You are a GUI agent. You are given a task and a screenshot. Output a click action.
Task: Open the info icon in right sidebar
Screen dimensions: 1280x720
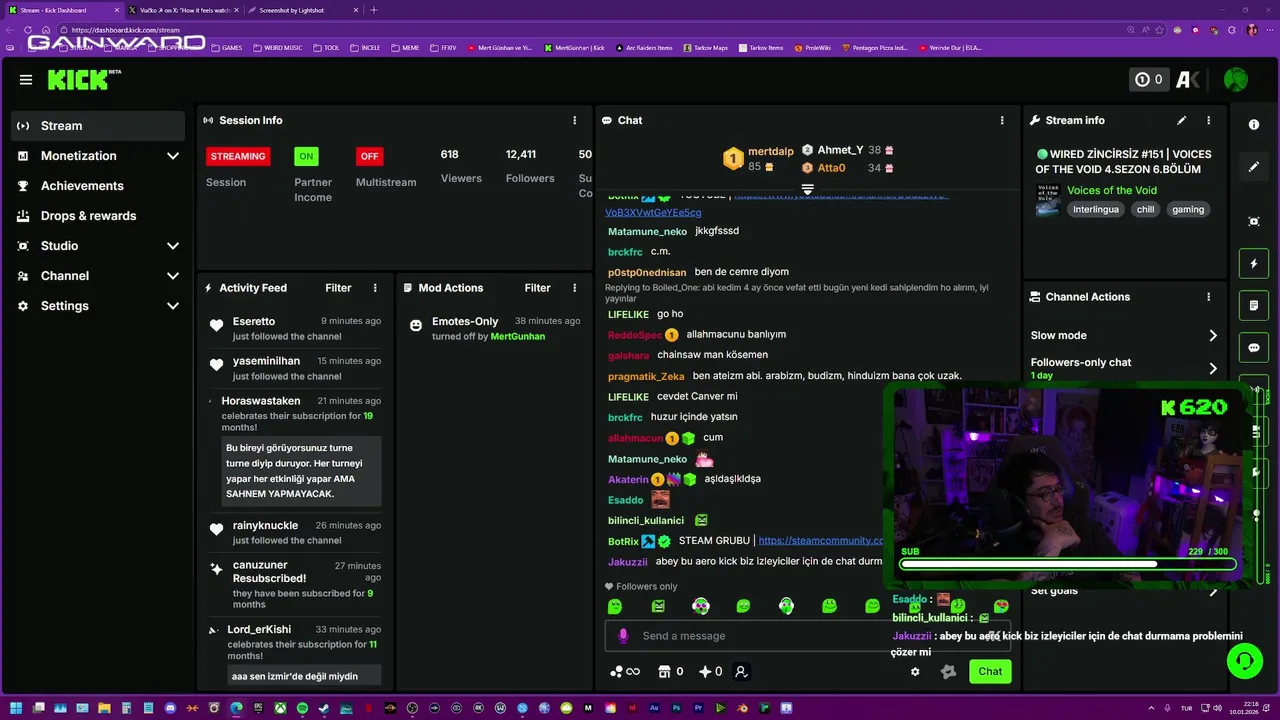[x=1254, y=125]
